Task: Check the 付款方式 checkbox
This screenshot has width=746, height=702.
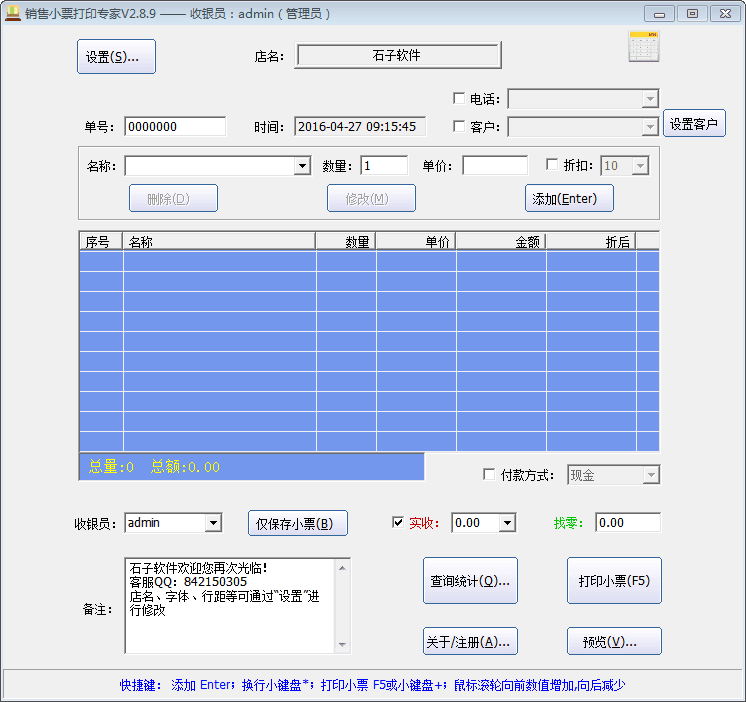Action: pyautogui.click(x=489, y=474)
